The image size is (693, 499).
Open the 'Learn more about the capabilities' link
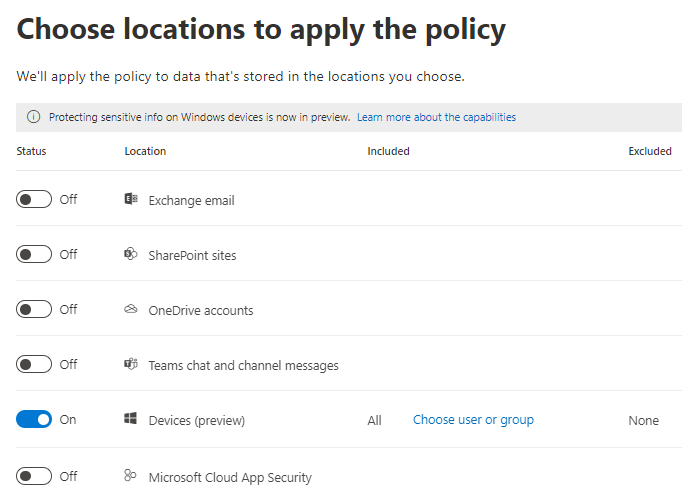pos(436,117)
